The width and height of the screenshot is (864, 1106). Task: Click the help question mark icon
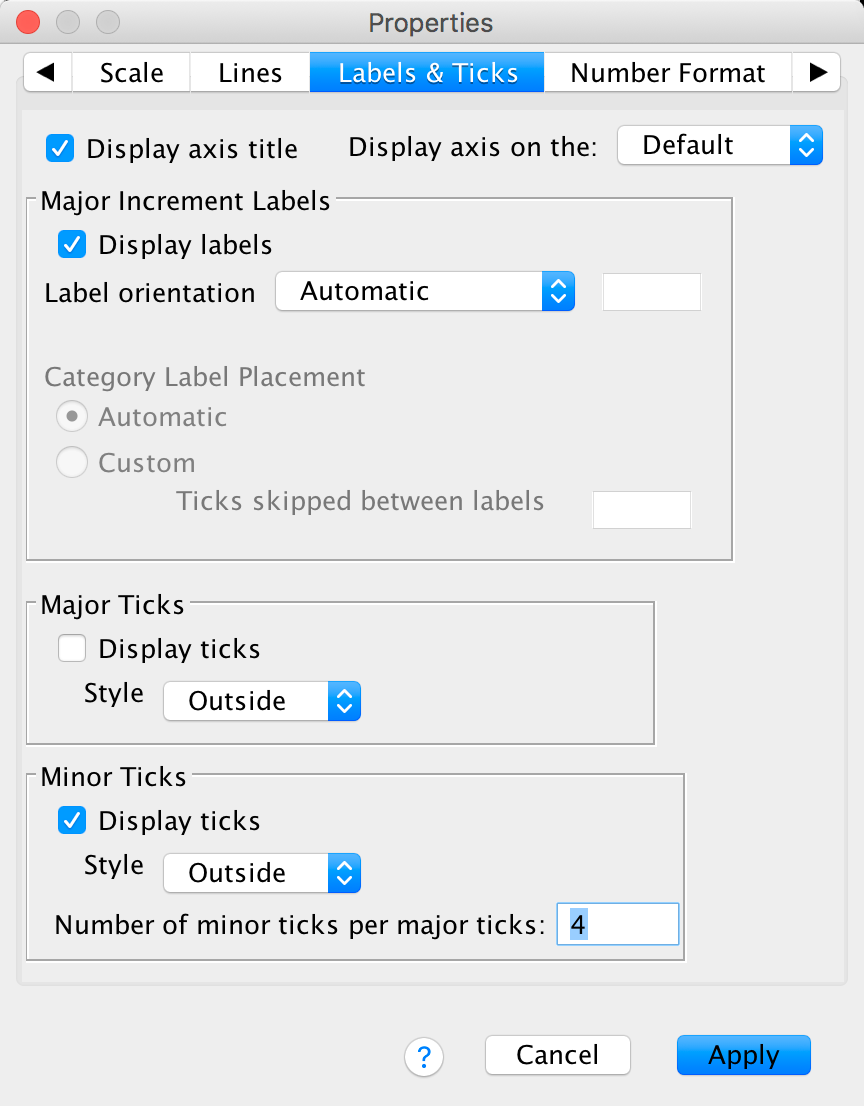pyautogui.click(x=424, y=1056)
